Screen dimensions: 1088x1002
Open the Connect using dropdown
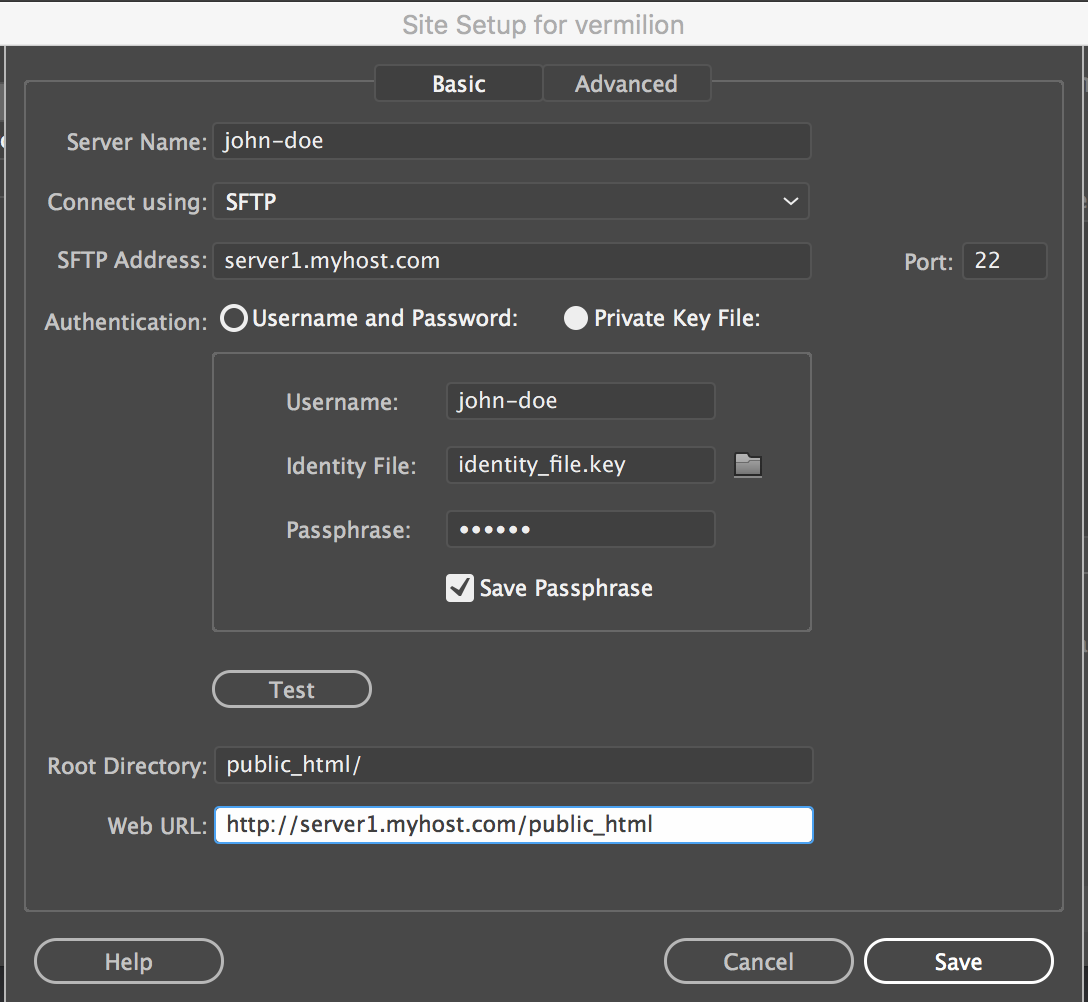[789, 201]
